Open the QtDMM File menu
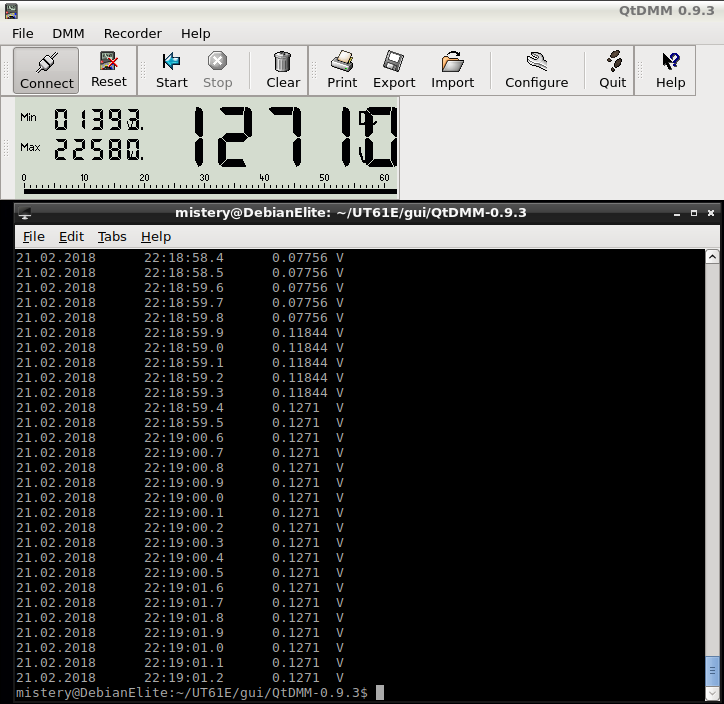This screenshot has height=704, width=724. point(23,33)
